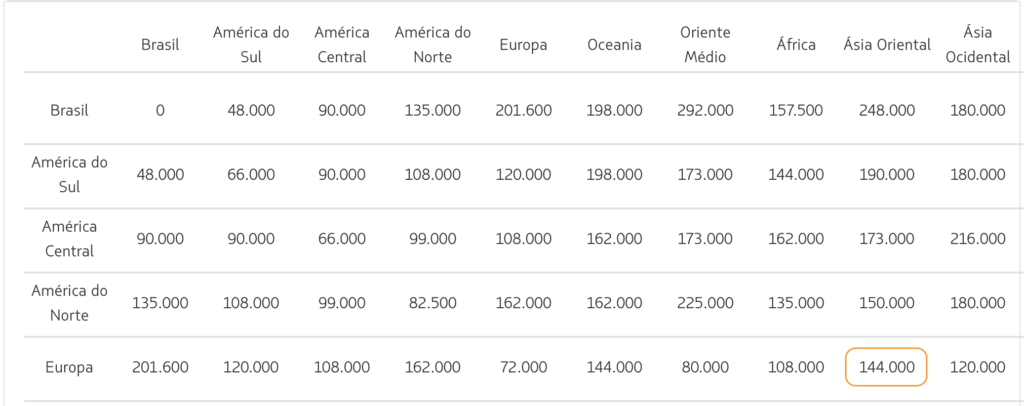
Task: Click the 248.000 Brasil–Ásia Oriental cell
Action: [887, 110]
